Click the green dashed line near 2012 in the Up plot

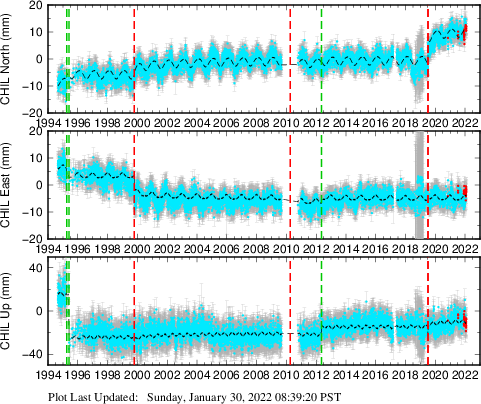pos(321,313)
